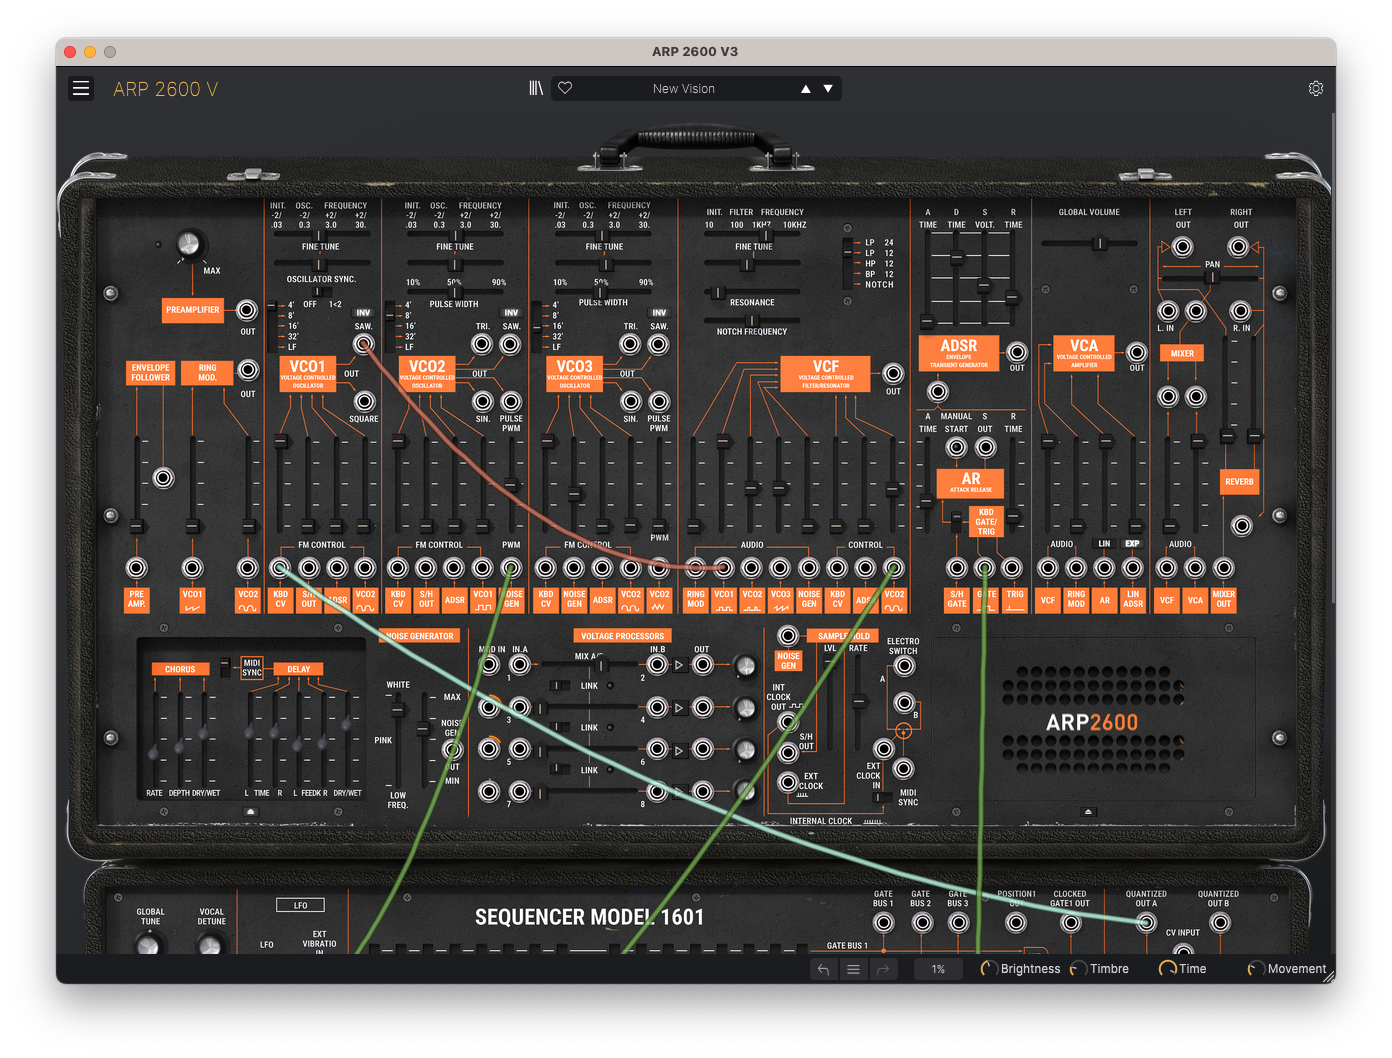This screenshot has width=1392, height=1058.
Task: Toggle the third LINK switch in Voltage Processors
Action: click(560, 770)
